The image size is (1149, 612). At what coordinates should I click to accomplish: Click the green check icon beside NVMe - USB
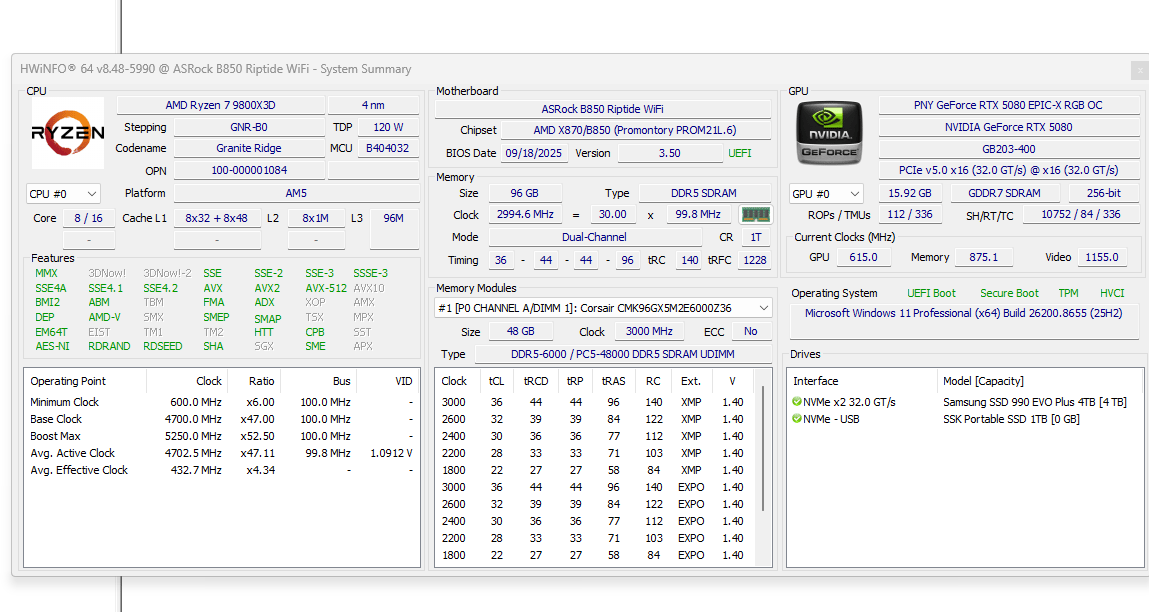coord(797,419)
